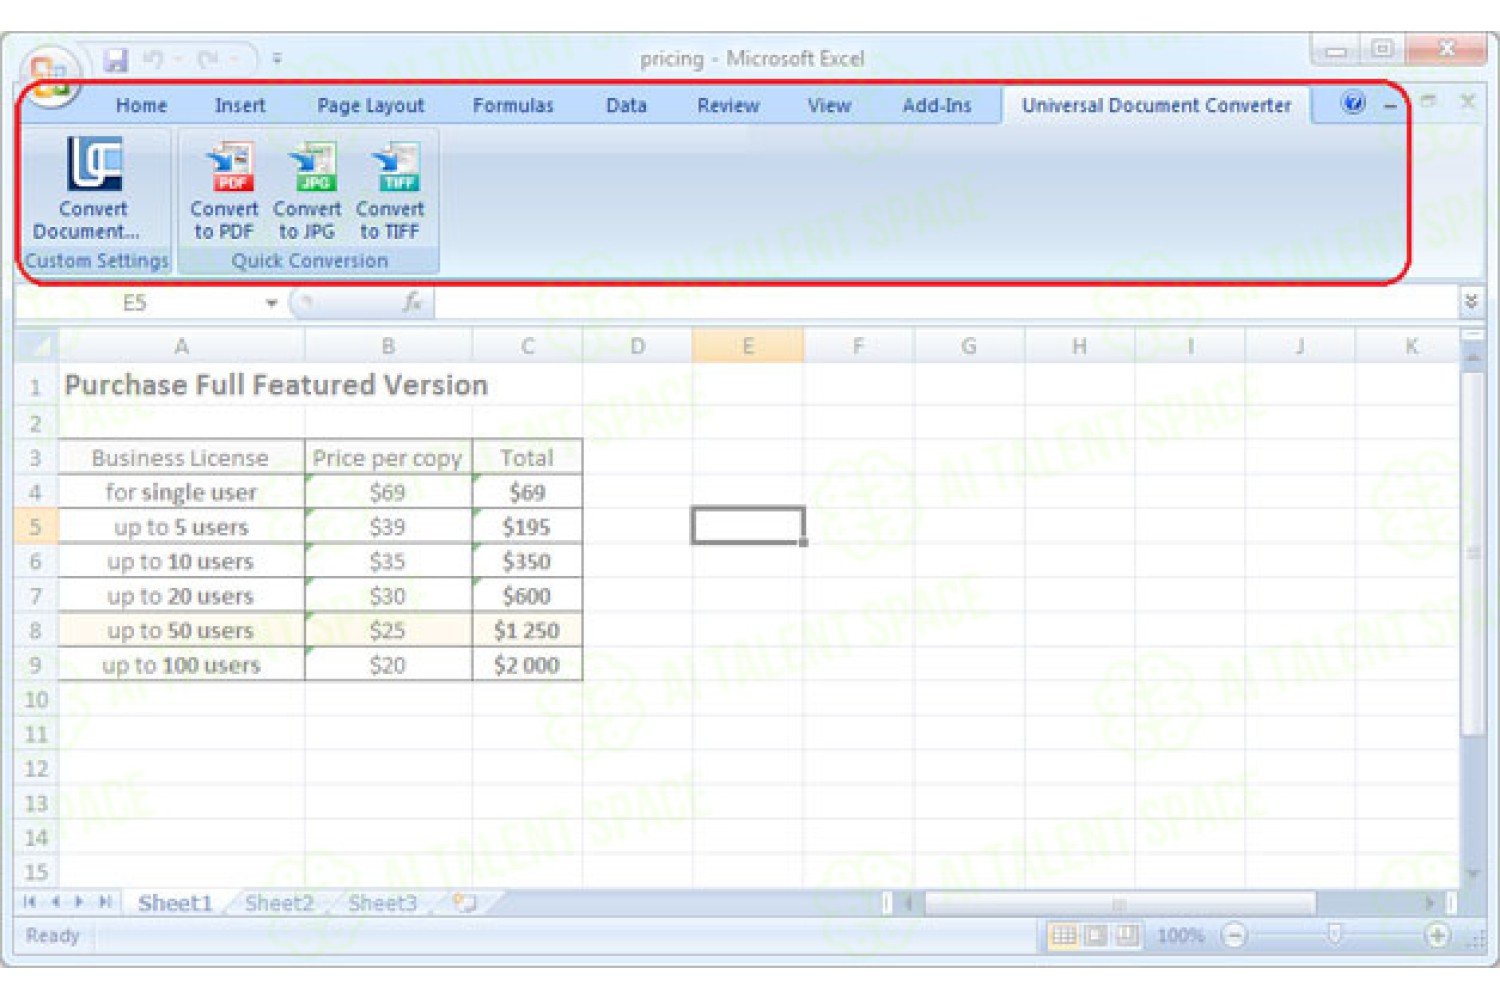Redo the last action

coord(208,60)
